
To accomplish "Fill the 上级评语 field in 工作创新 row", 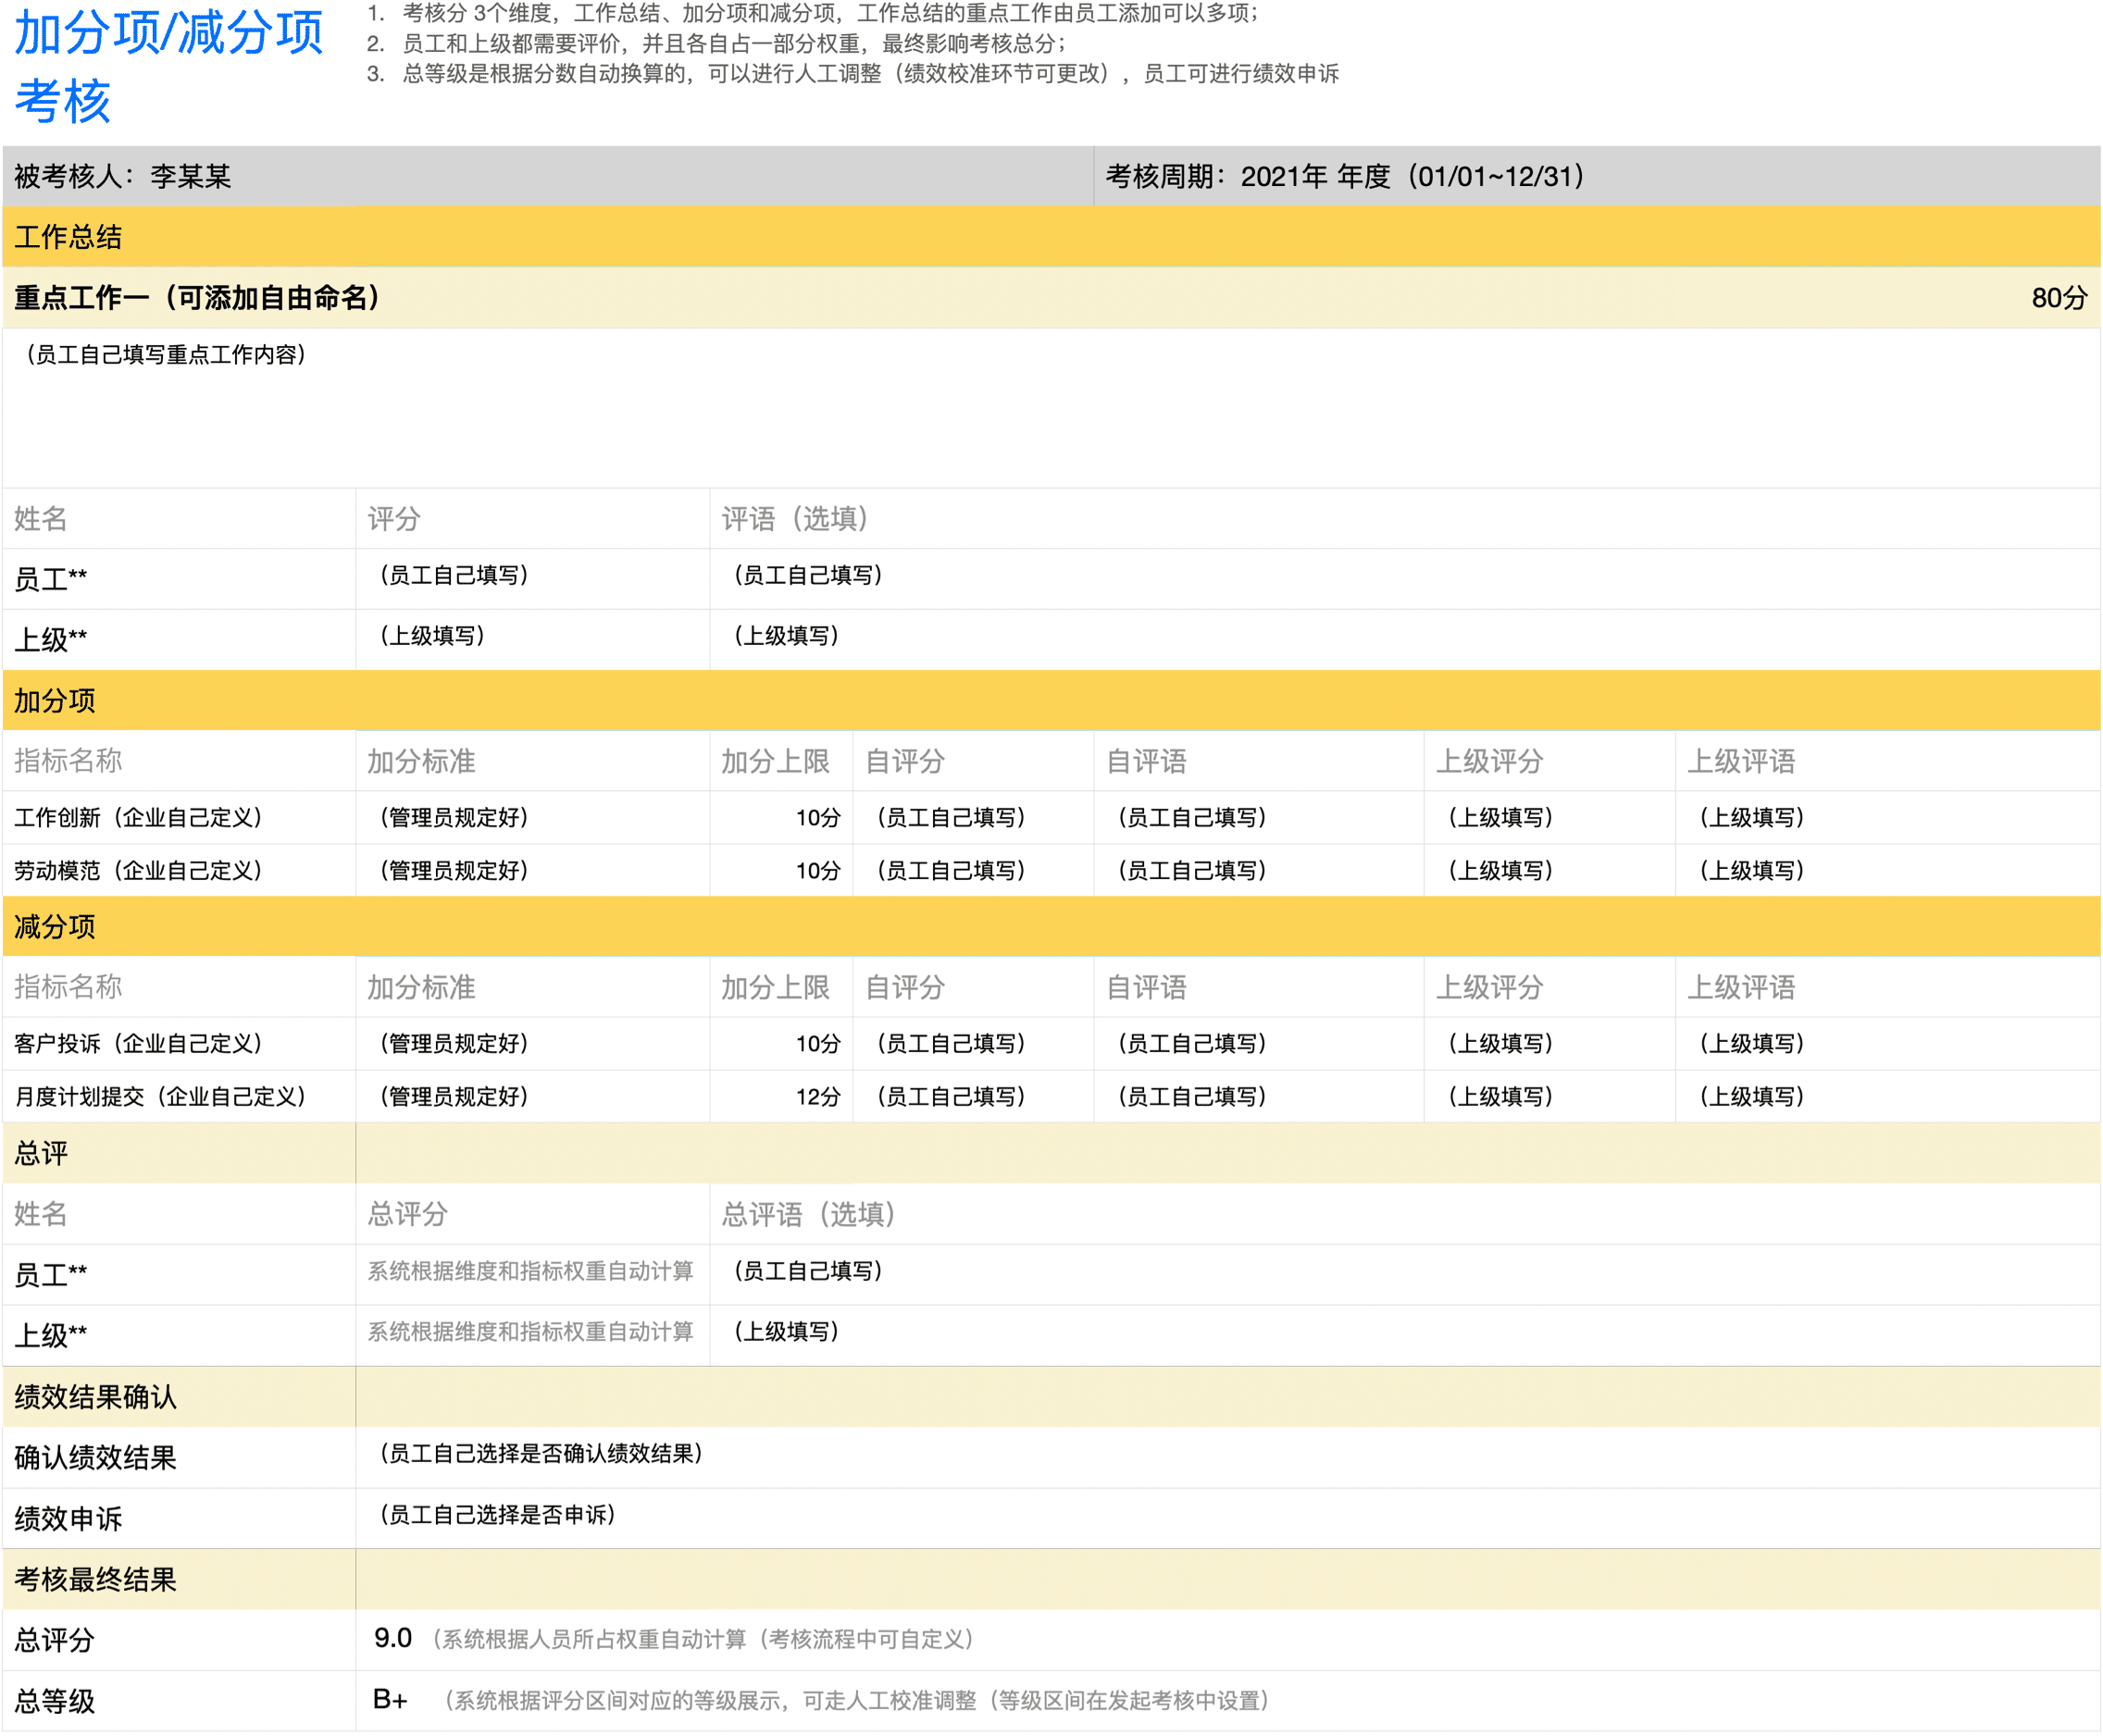I will (1888, 818).
